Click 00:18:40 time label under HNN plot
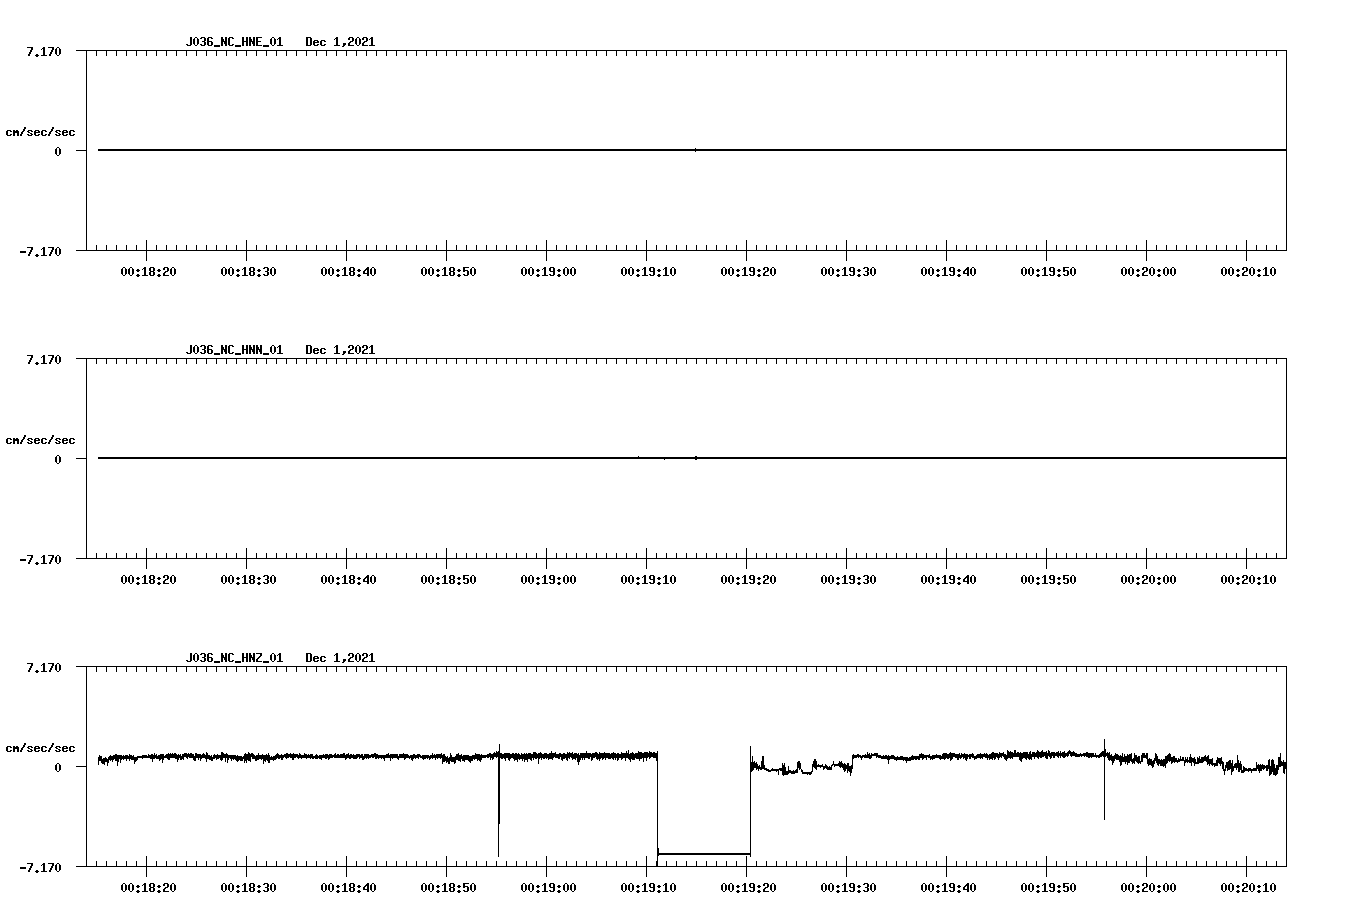Screen dimensions: 1358x924 [348, 580]
